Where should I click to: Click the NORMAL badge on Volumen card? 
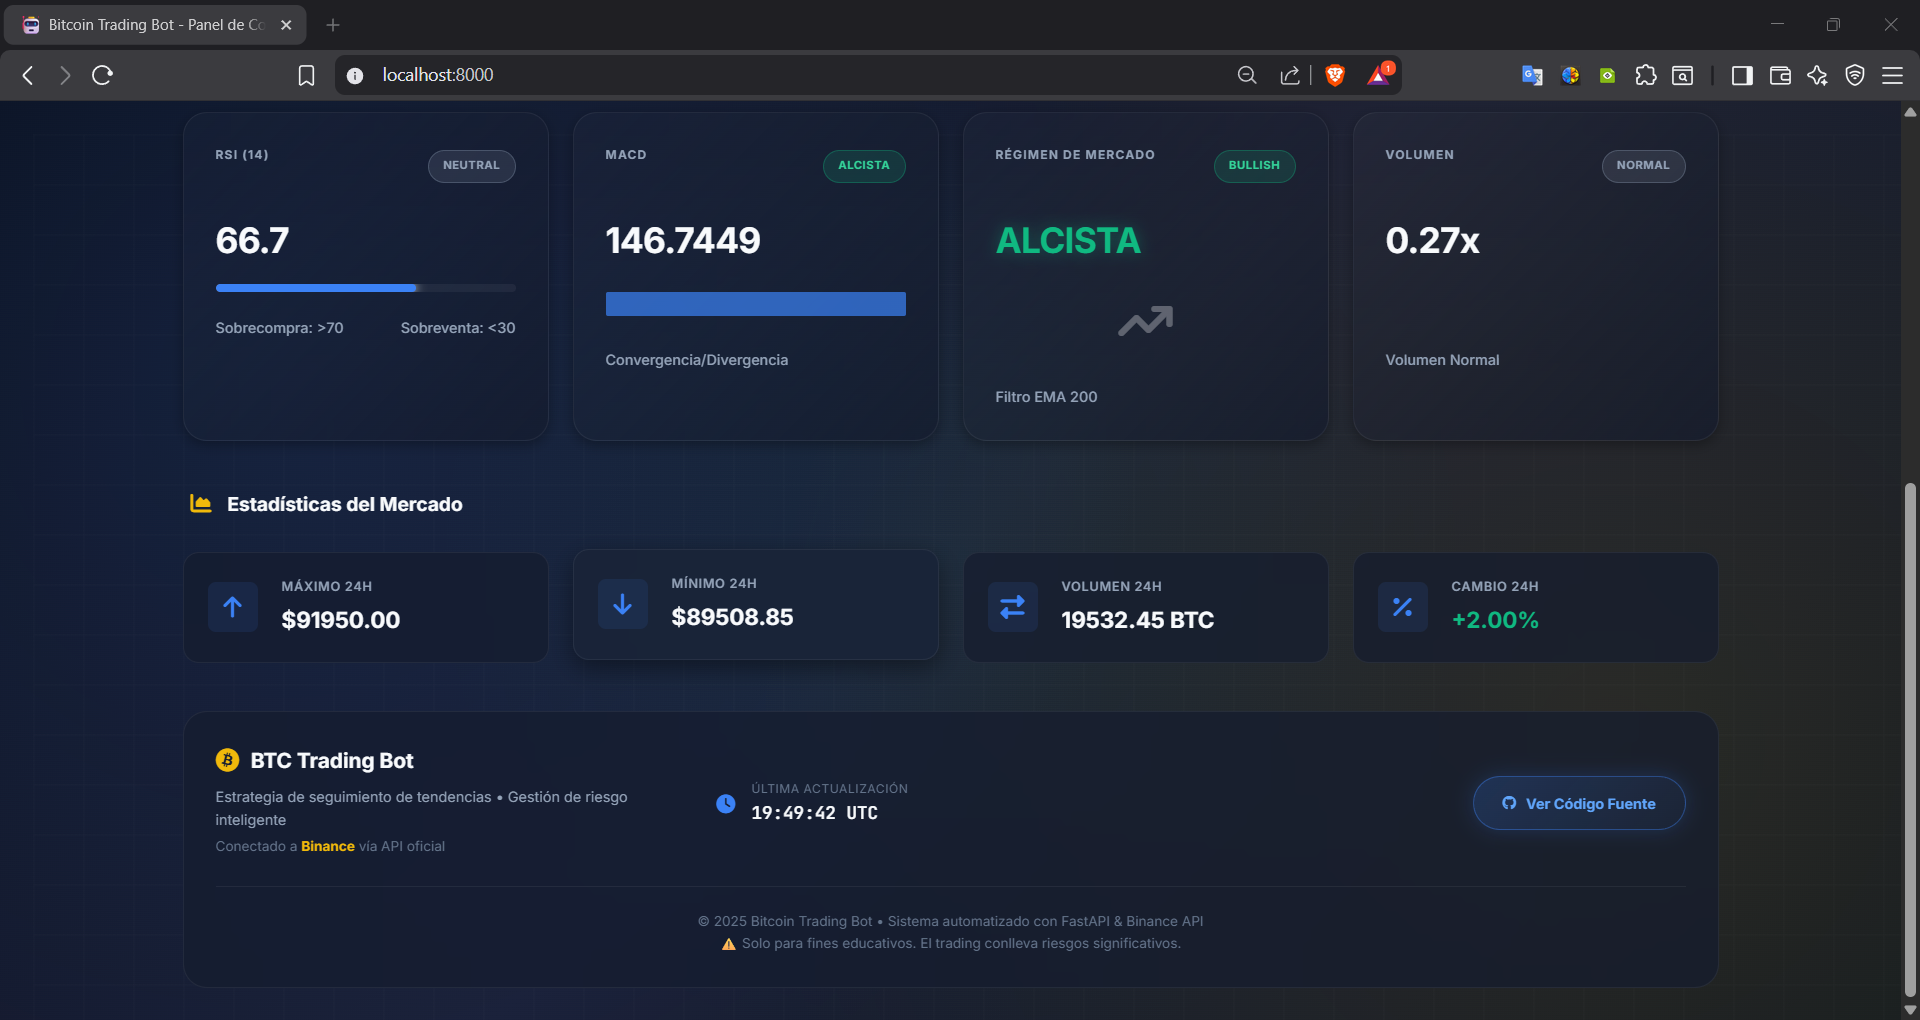point(1643,166)
